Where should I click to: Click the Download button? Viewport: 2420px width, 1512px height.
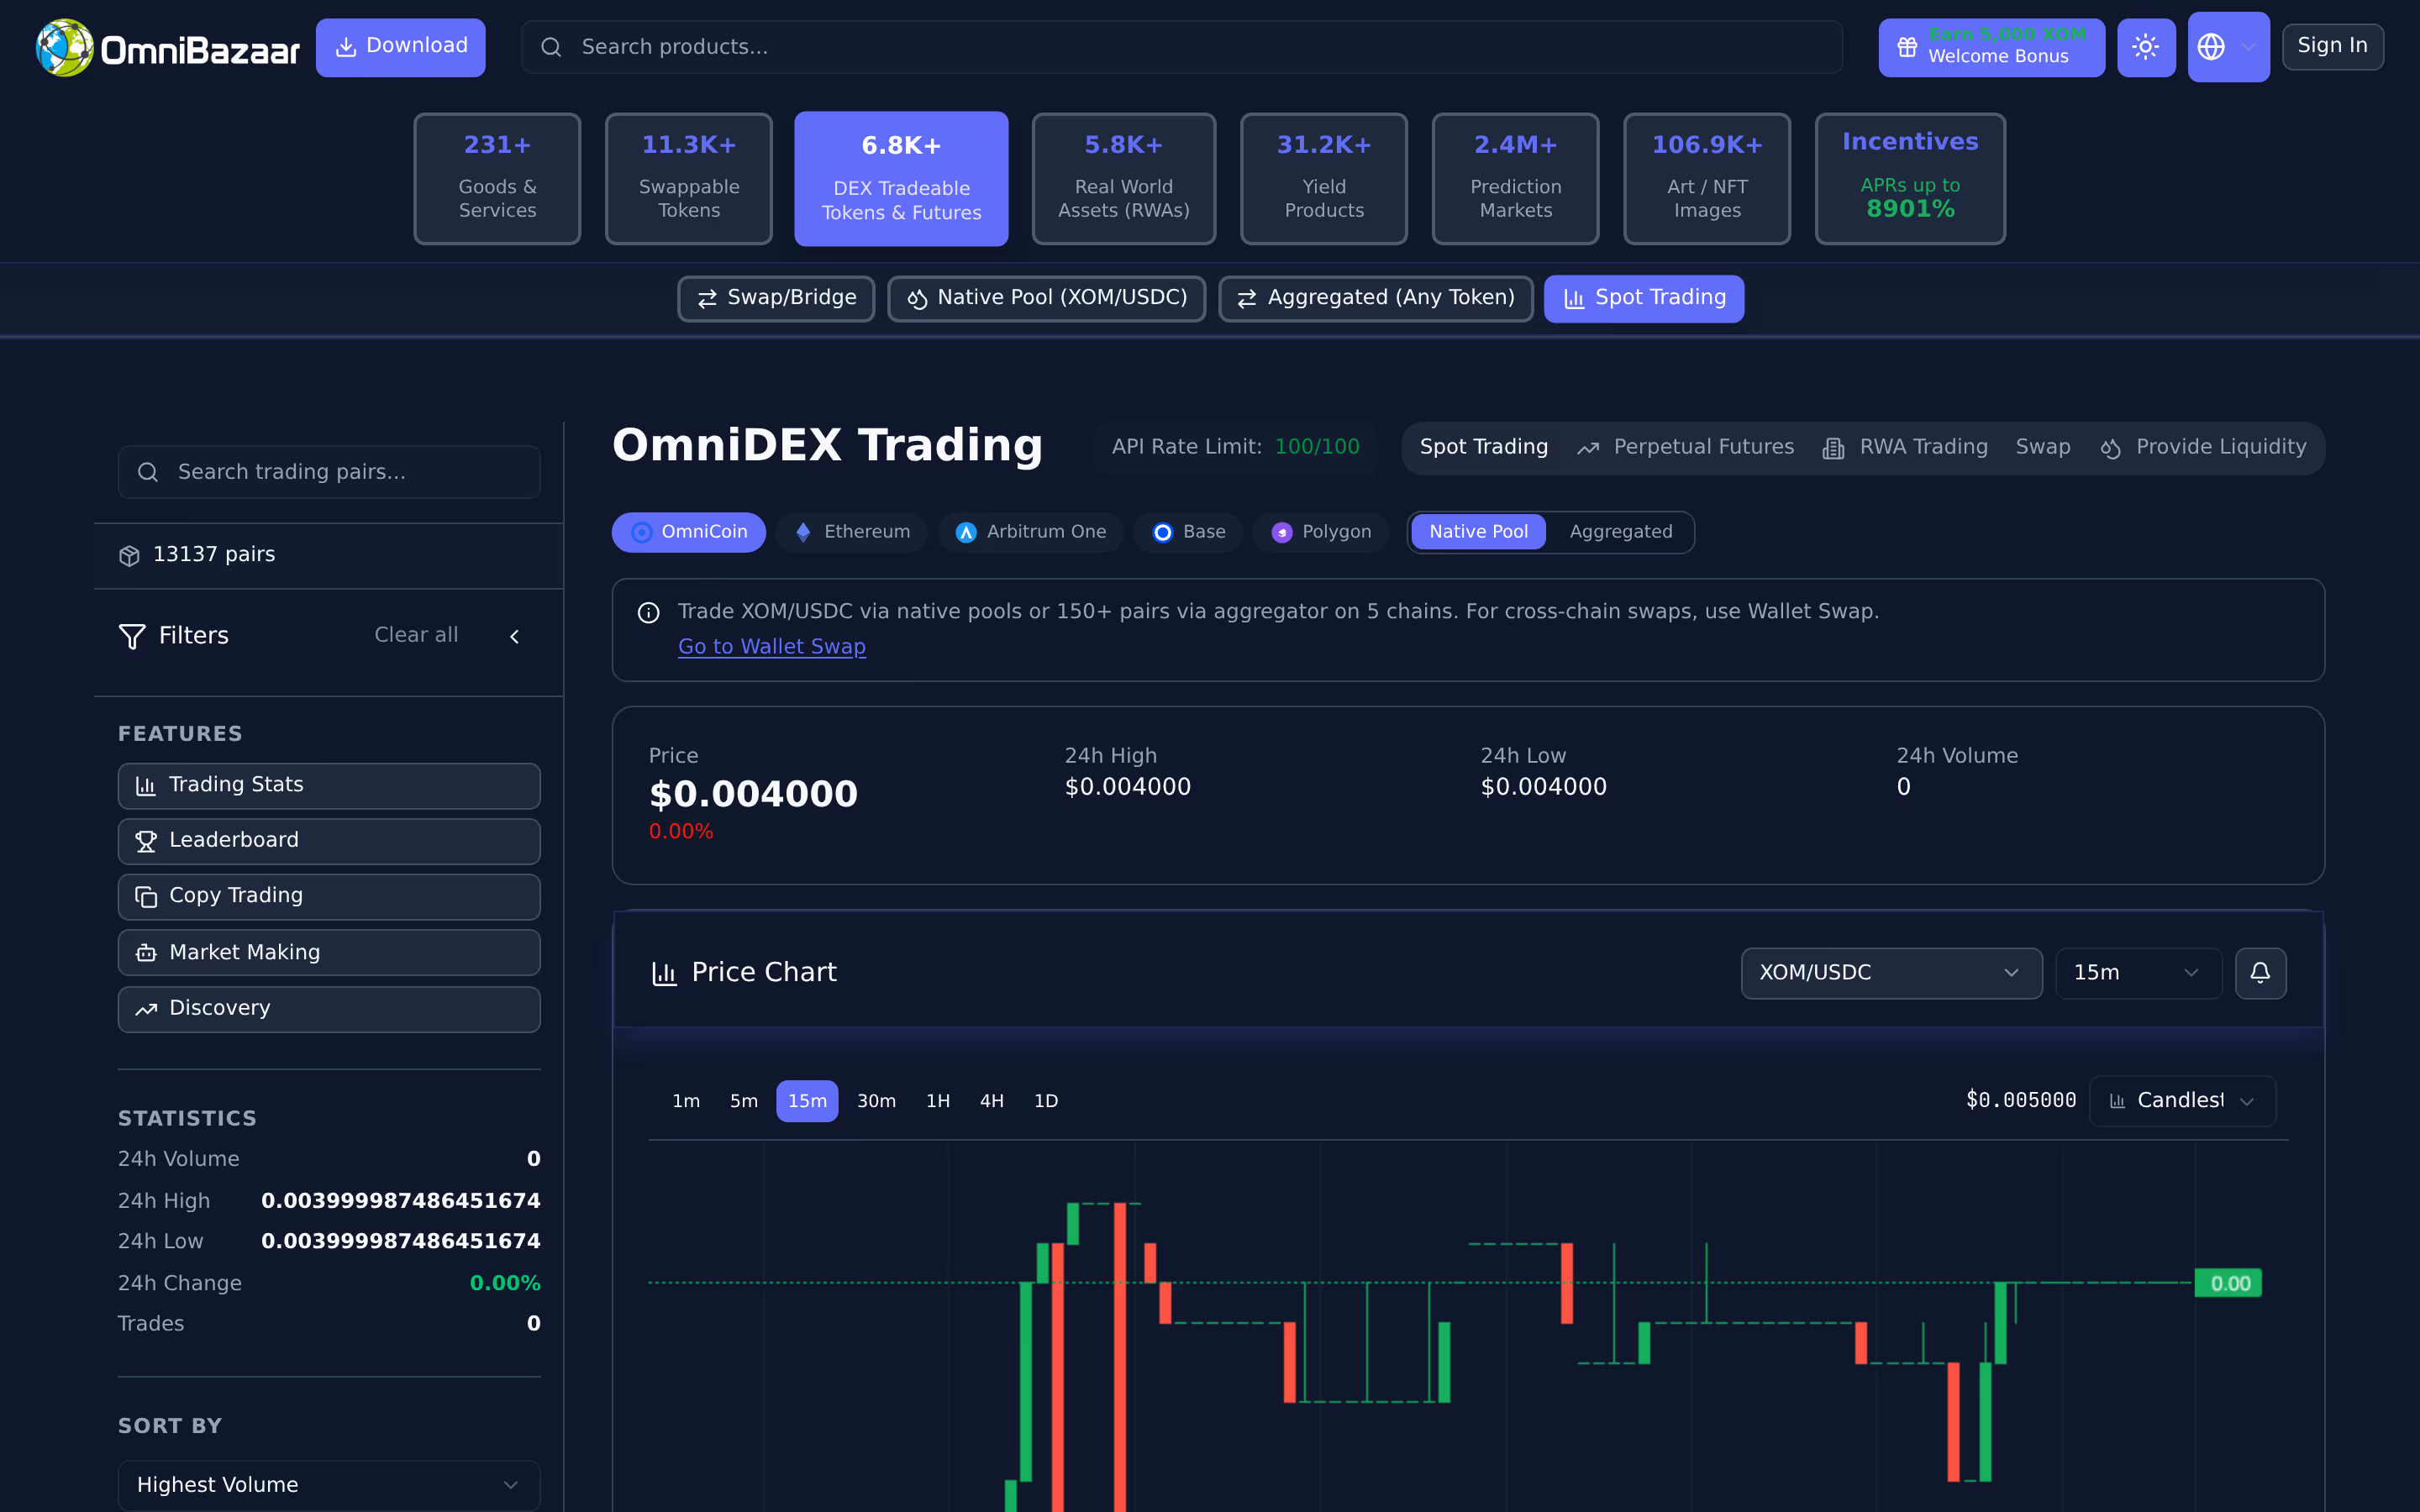tap(401, 47)
